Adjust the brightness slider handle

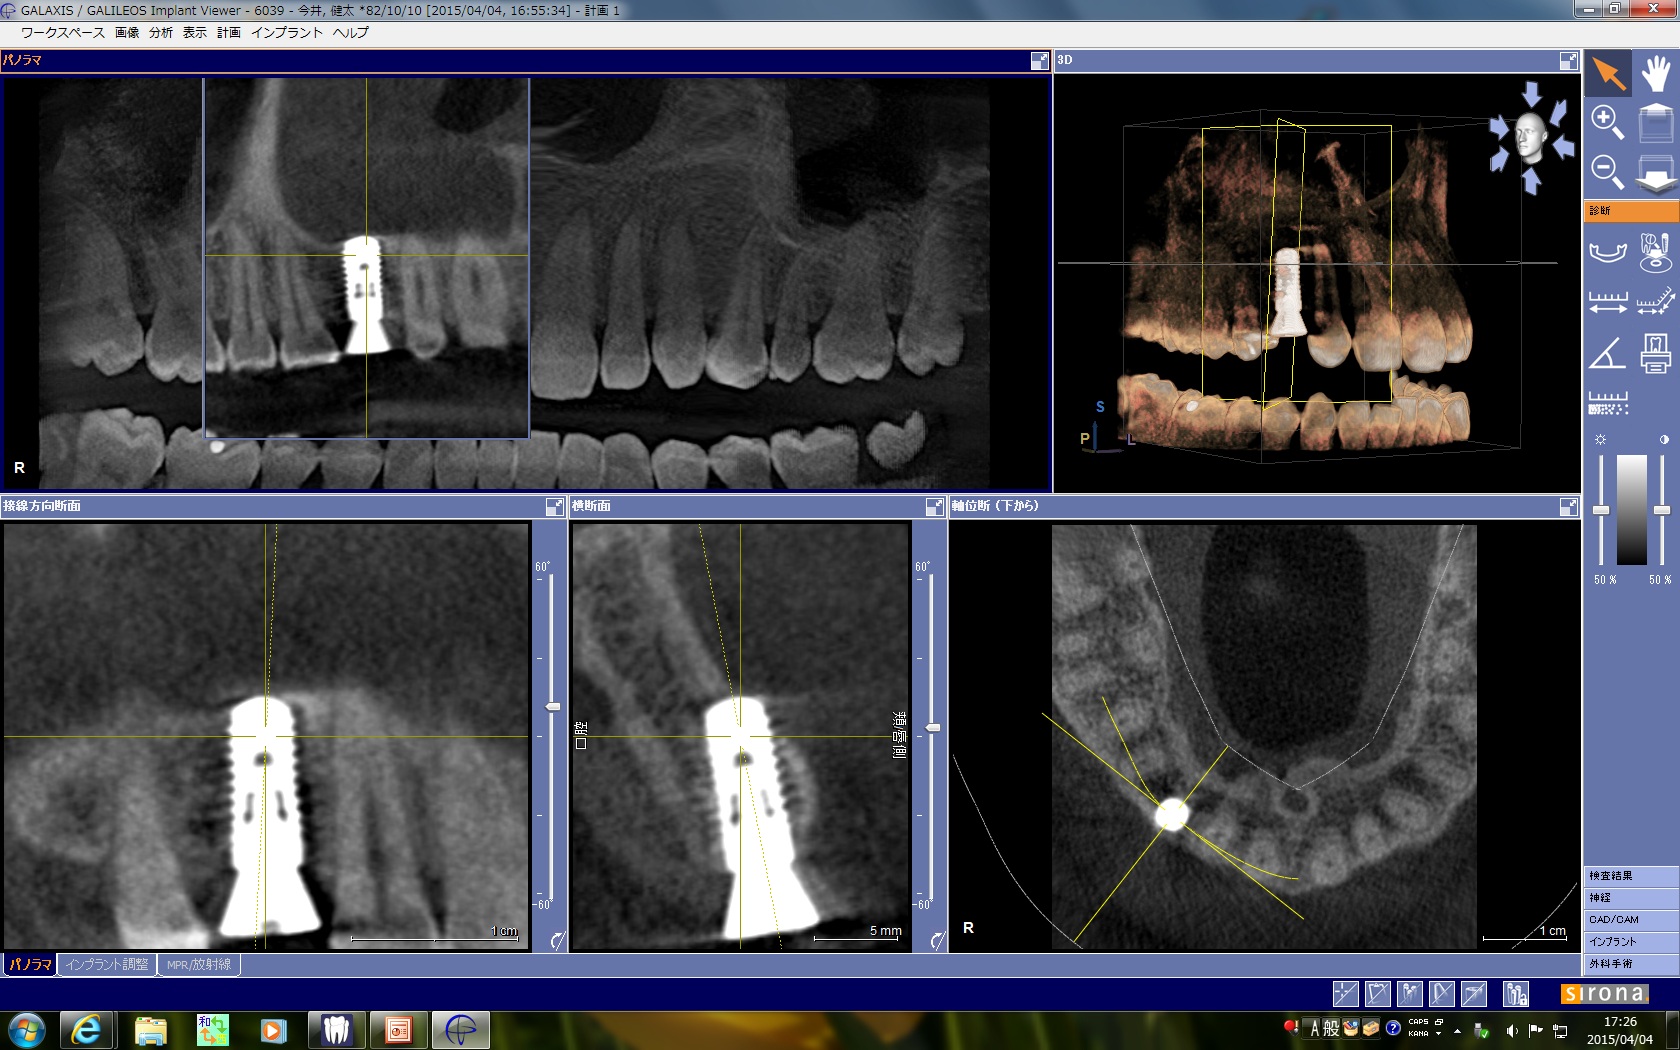[x=1601, y=510]
